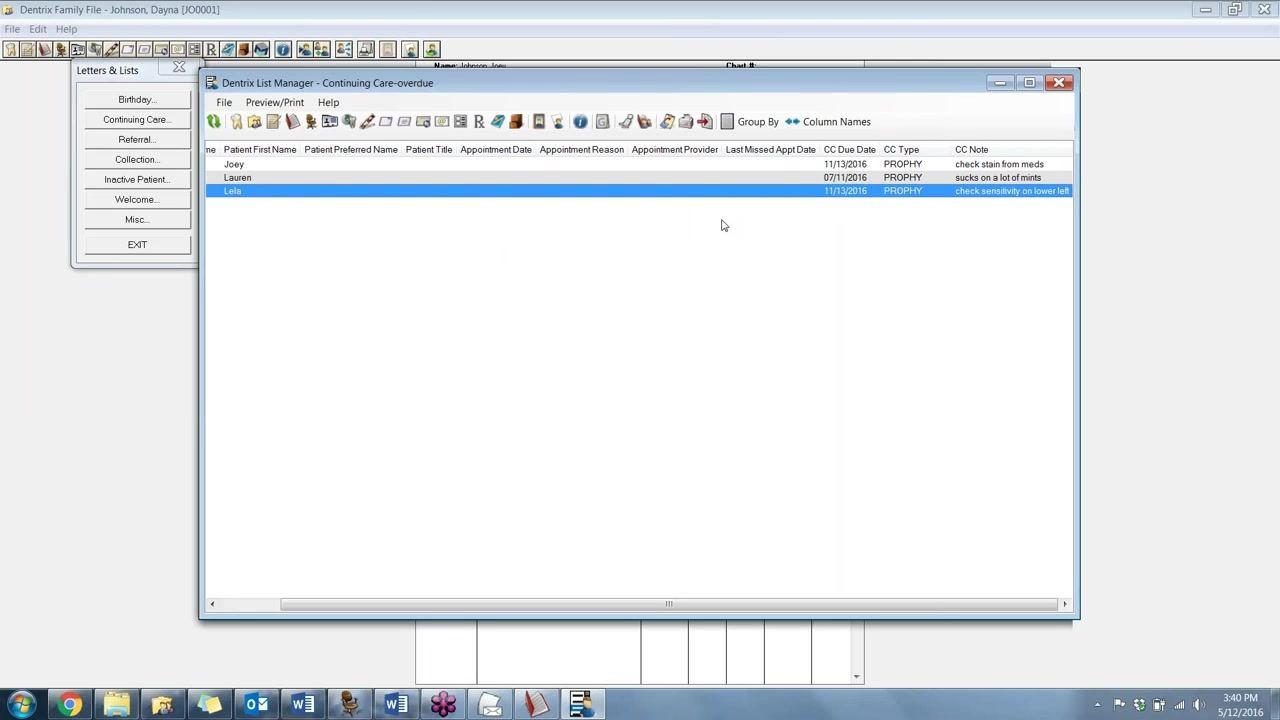Click the Windows Start button
This screenshot has width=1280, height=720.
point(22,704)
